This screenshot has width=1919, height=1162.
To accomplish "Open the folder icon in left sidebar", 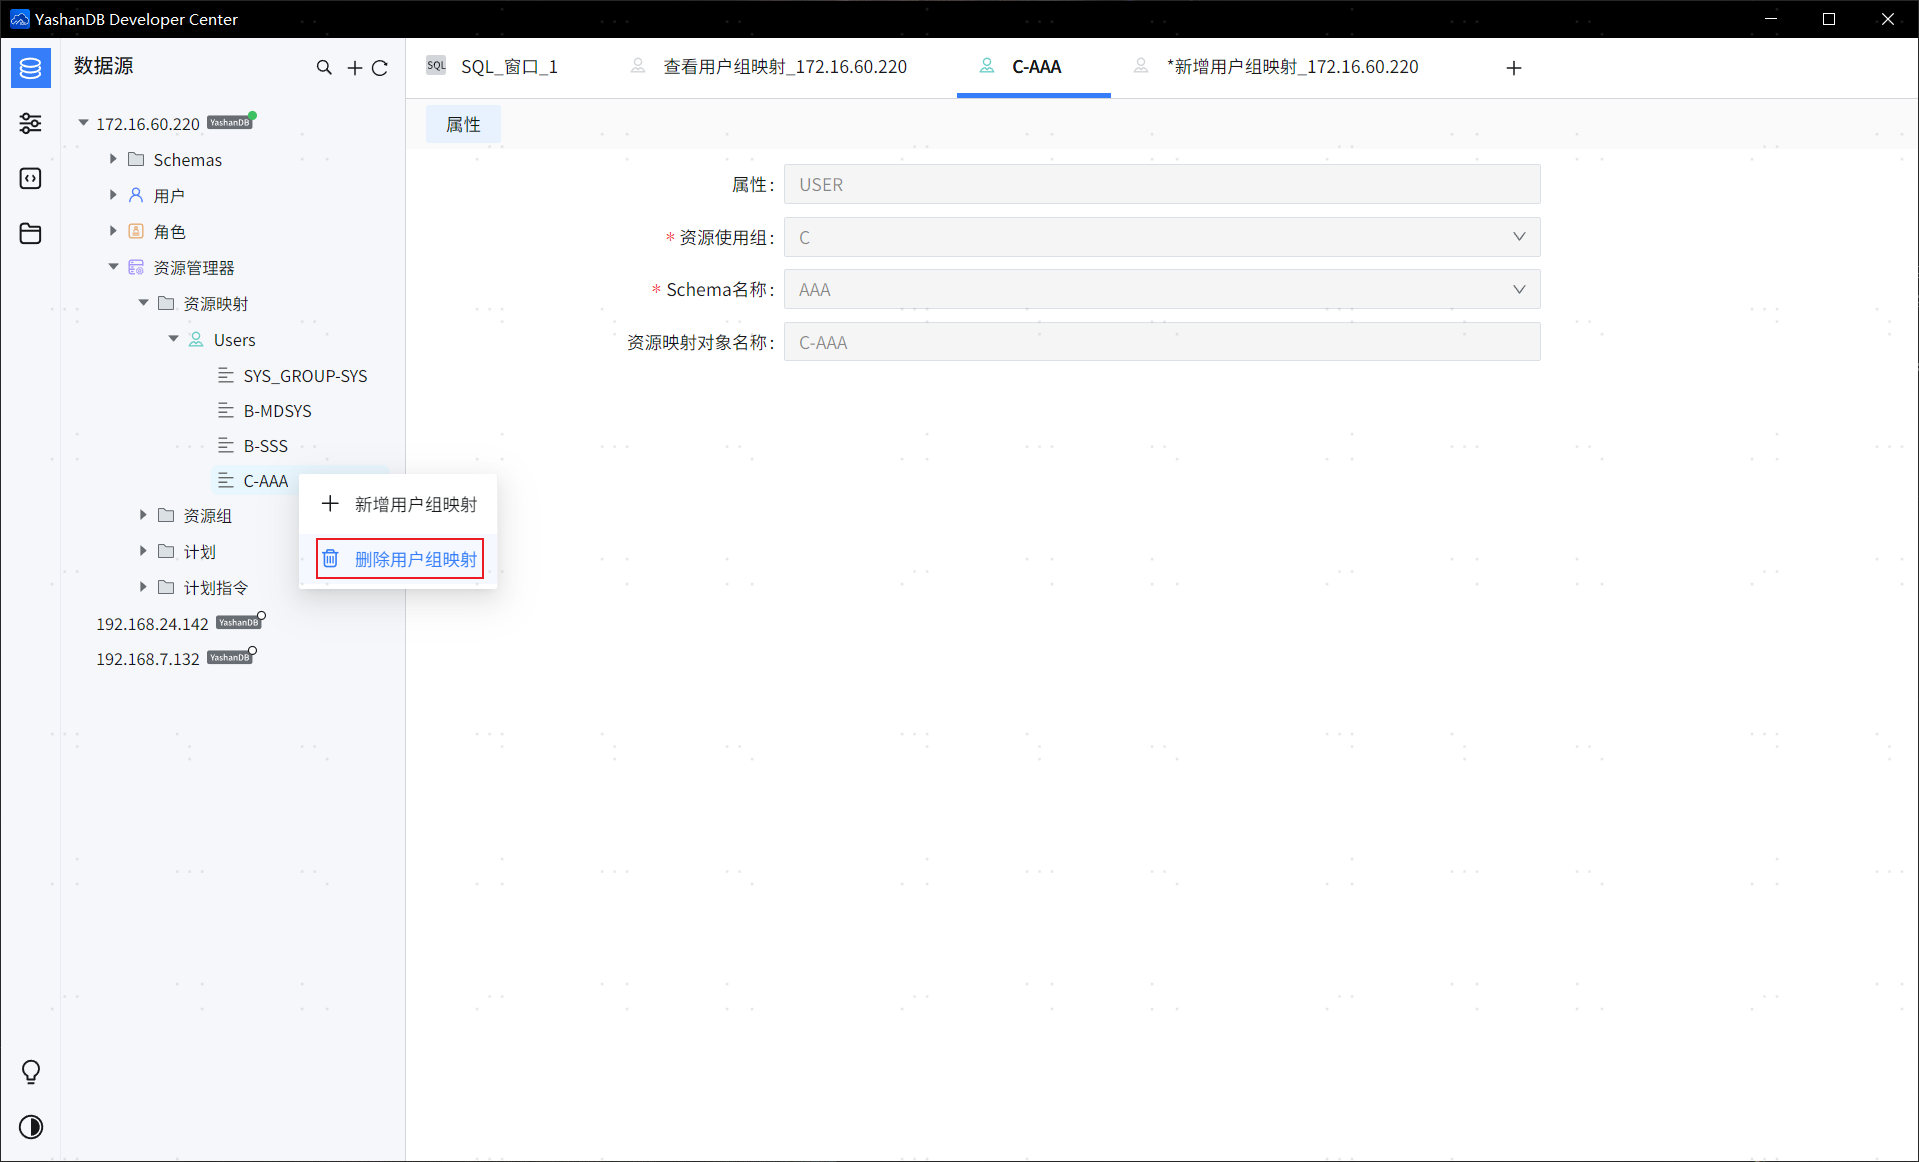I will 31,233.
